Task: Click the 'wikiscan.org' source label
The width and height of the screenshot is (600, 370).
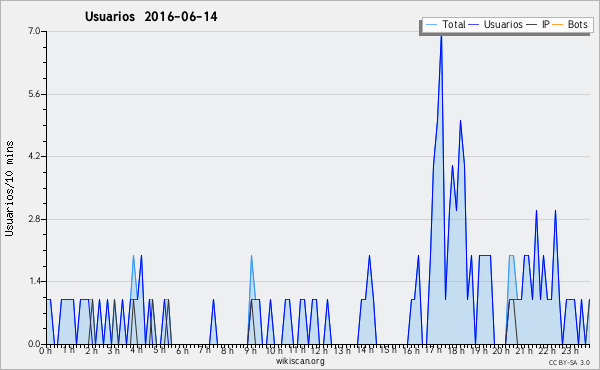Action: point(300,361)
